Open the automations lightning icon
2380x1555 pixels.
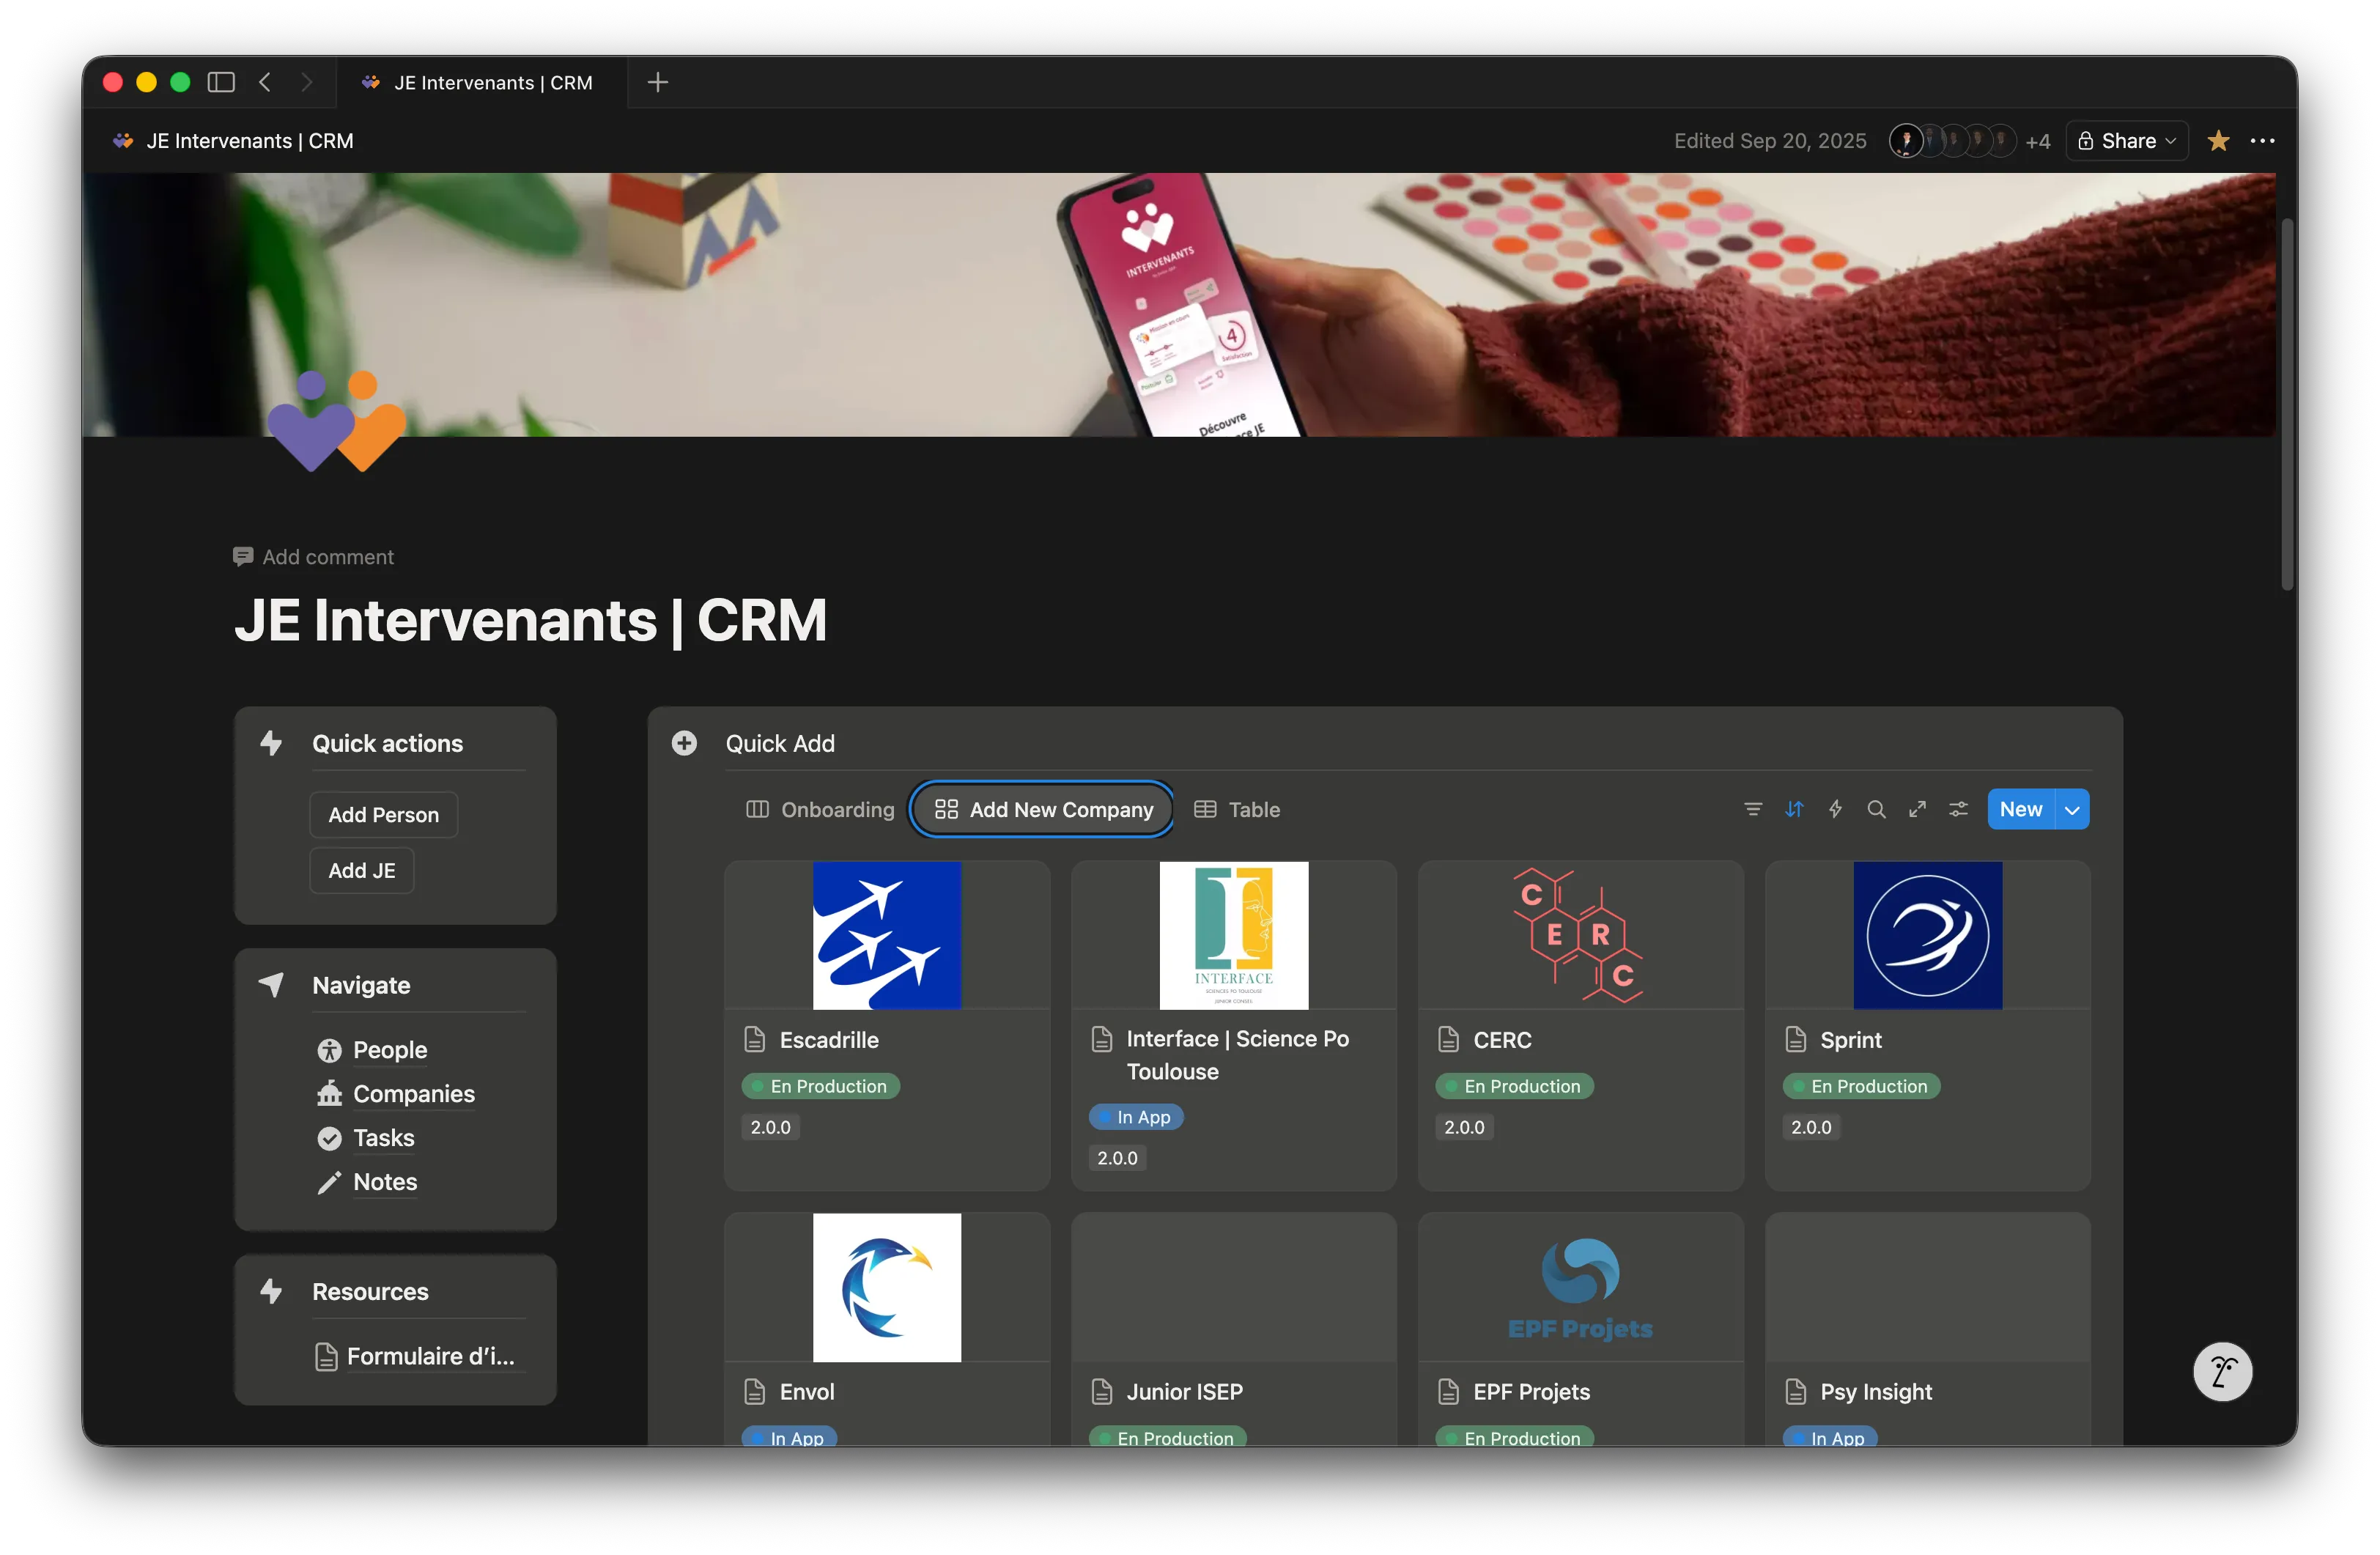click(x=1836, y=809)
